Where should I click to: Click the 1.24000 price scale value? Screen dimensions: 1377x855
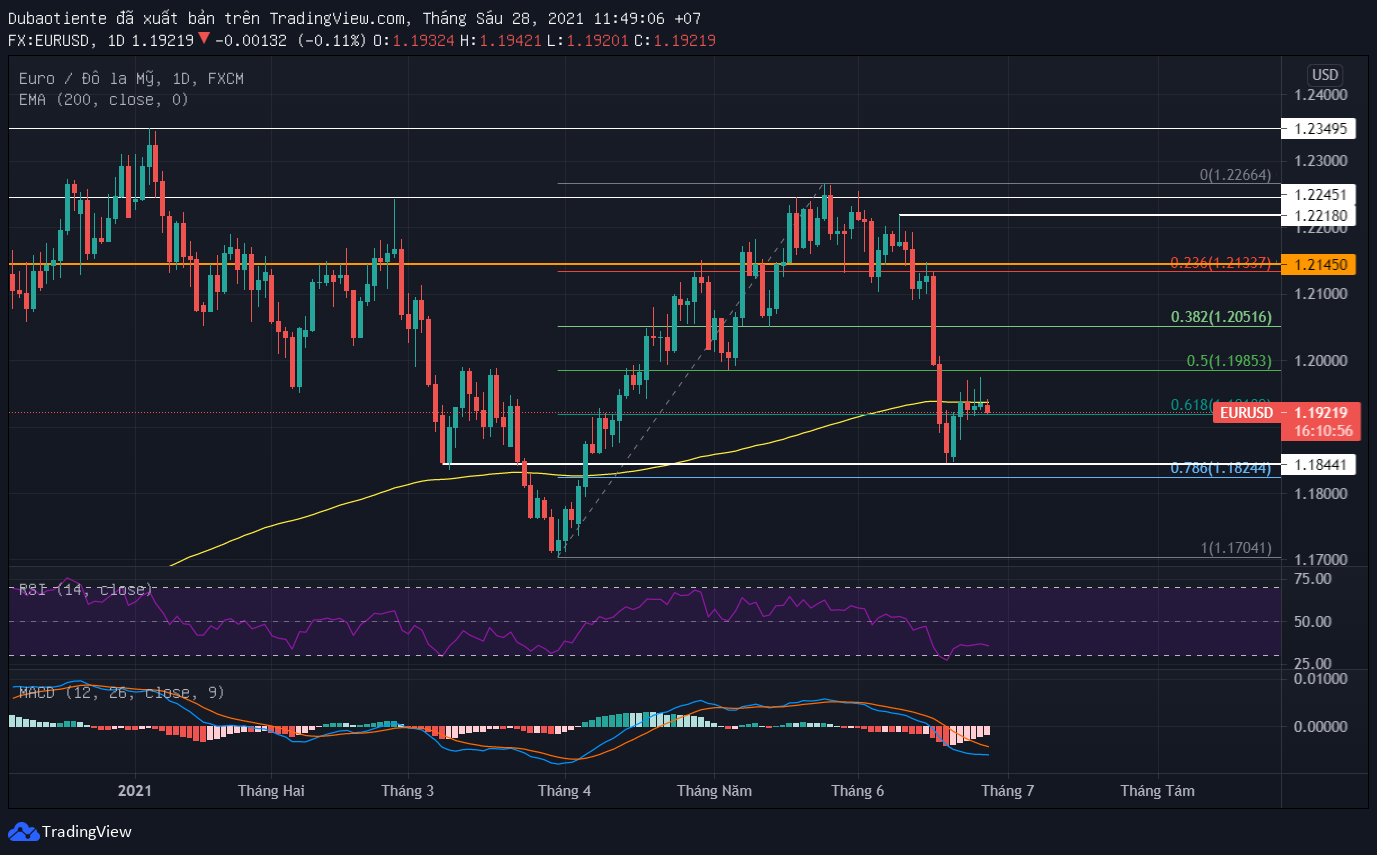pos(1321,95)
